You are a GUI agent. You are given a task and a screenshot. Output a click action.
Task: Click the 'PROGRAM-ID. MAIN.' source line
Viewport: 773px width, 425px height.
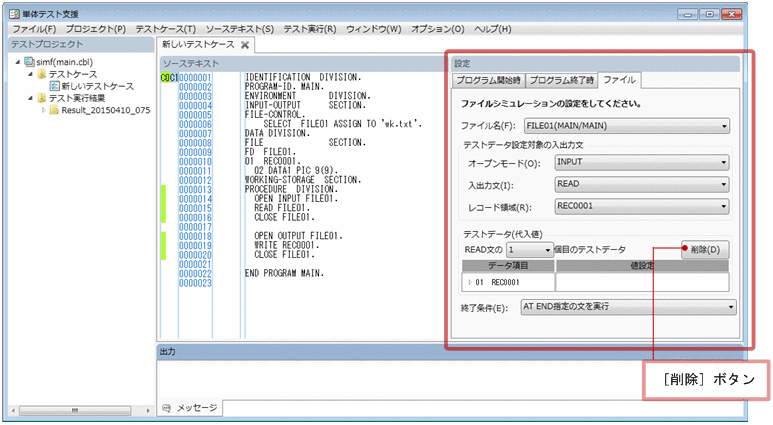pyautogui.click(x=284, y=87)
